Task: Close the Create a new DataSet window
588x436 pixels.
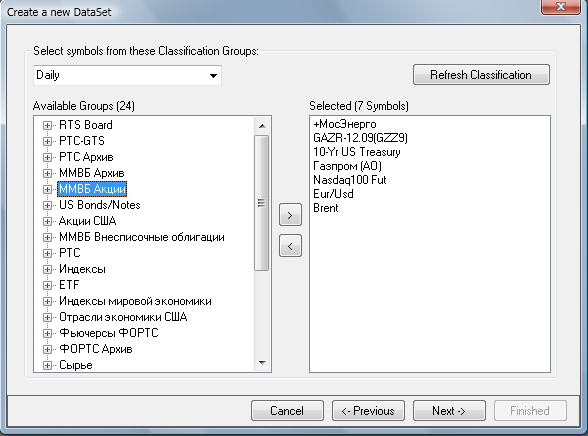Action: click(x=561, y=6)
